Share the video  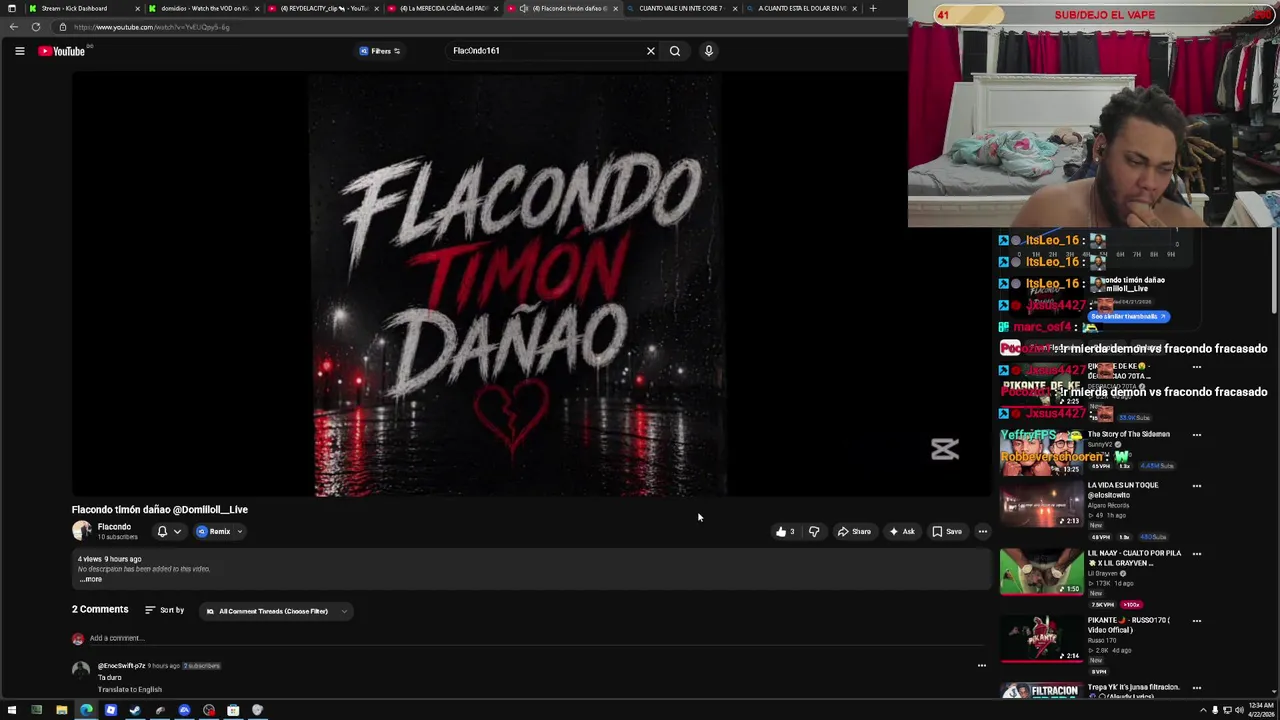854,531
